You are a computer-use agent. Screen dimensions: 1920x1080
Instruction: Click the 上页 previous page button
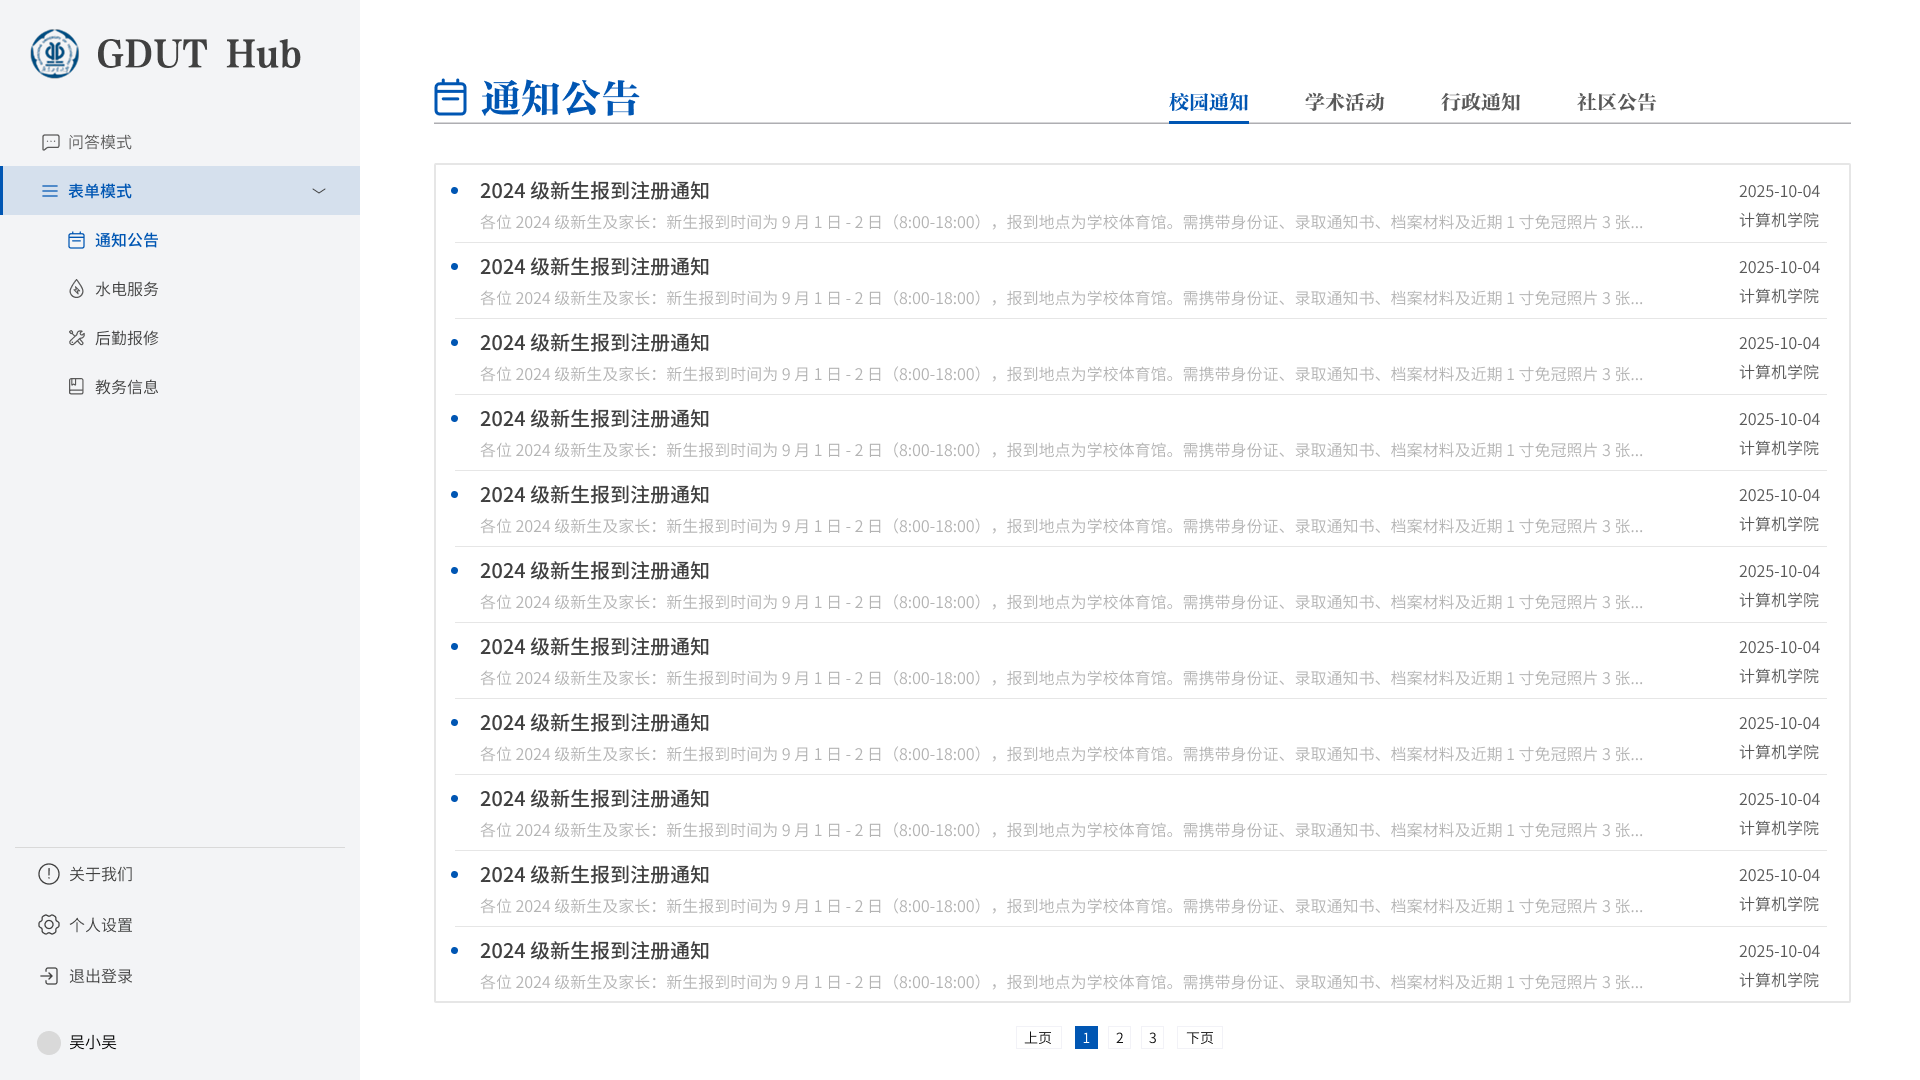tap(1038, 1038)
